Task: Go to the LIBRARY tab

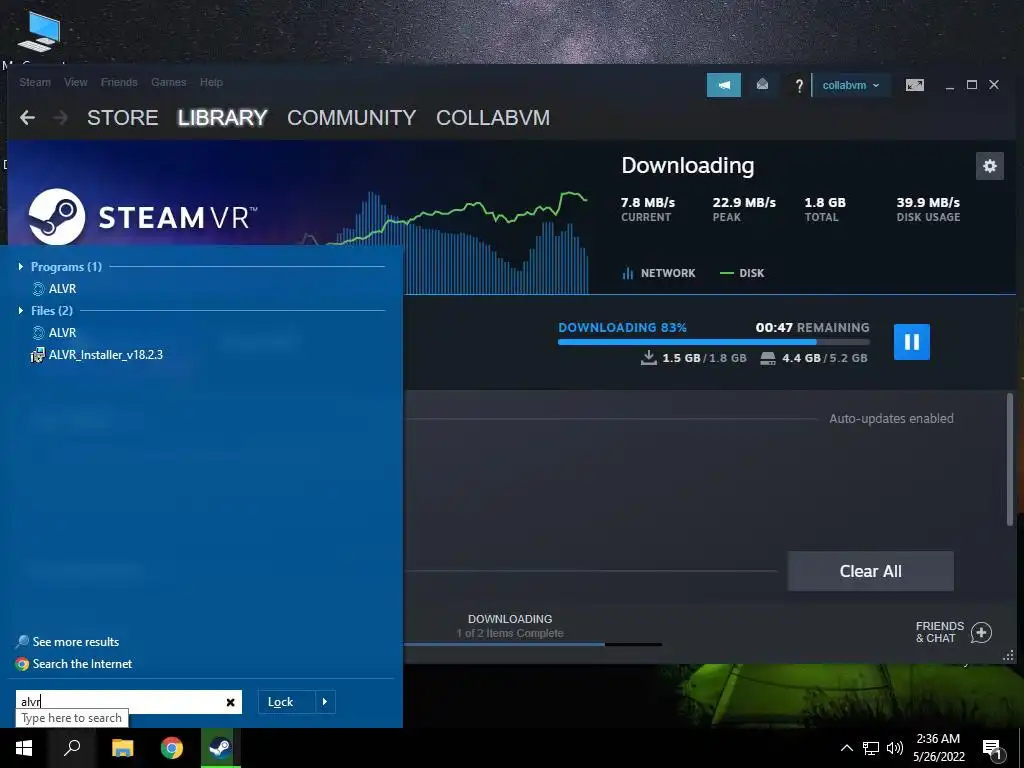Action: point(223,118)
